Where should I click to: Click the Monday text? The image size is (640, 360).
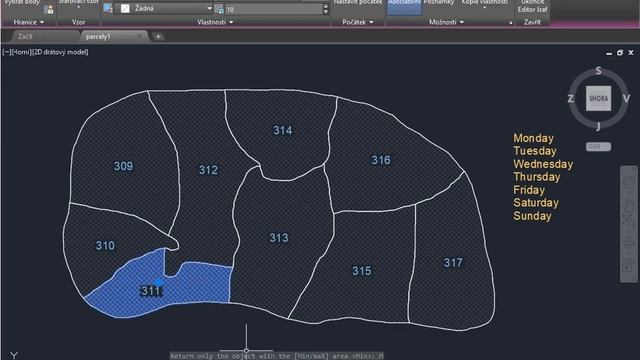[x=533, y=138]
